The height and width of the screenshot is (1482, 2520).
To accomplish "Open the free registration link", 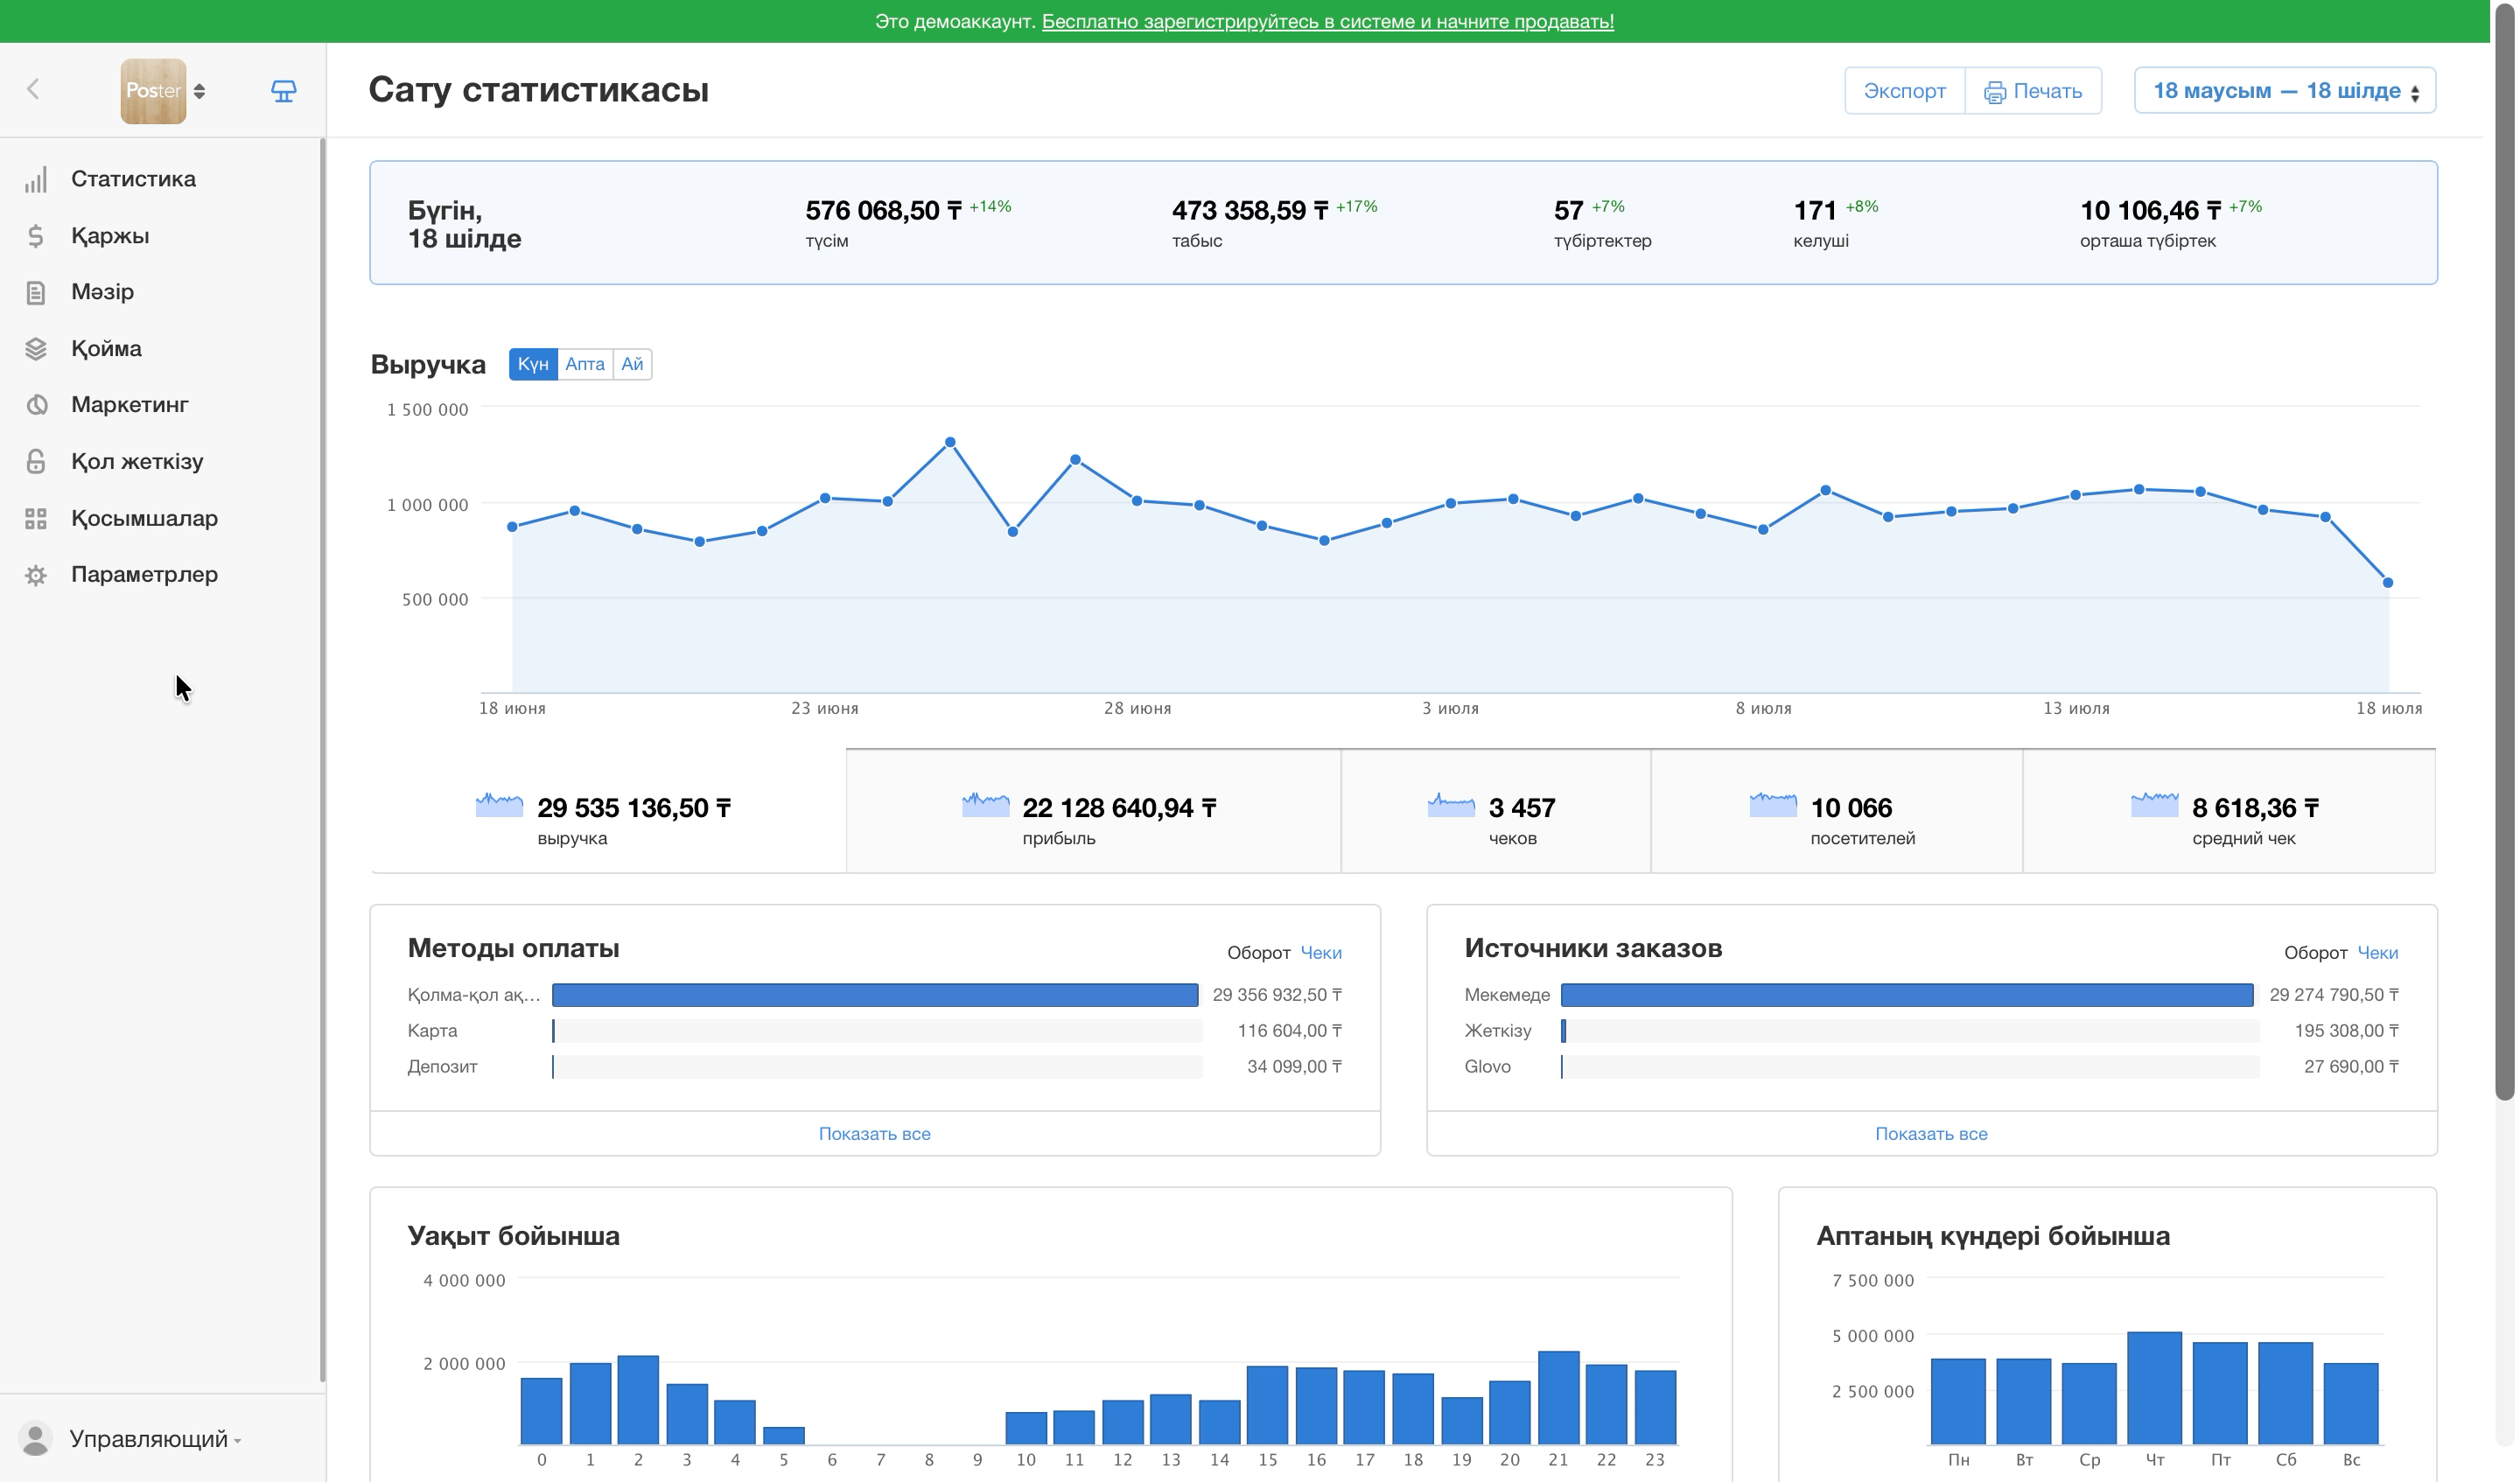I will click(1328, 21).
